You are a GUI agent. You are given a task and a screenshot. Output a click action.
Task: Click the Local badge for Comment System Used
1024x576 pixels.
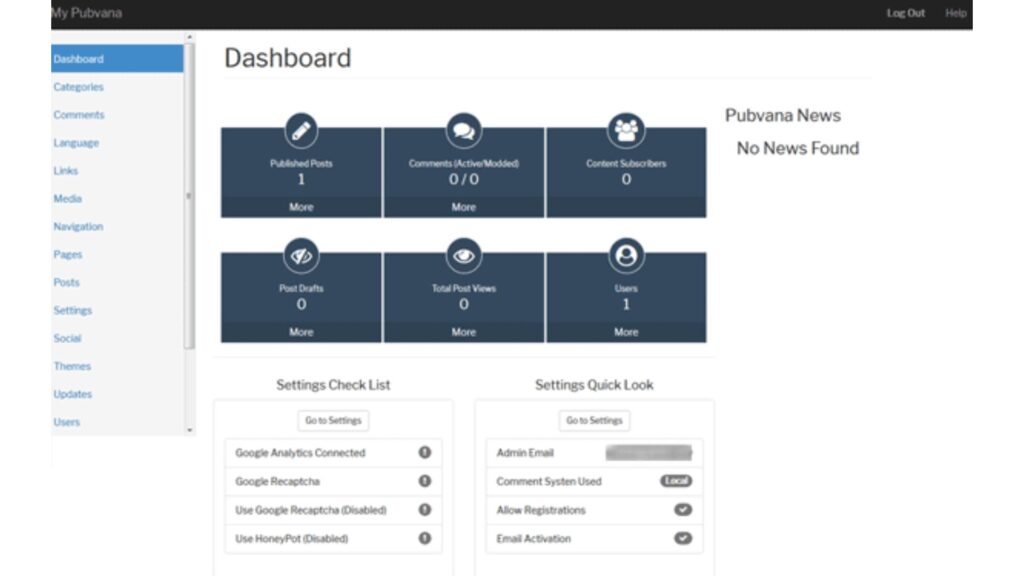tap(676, 481)
